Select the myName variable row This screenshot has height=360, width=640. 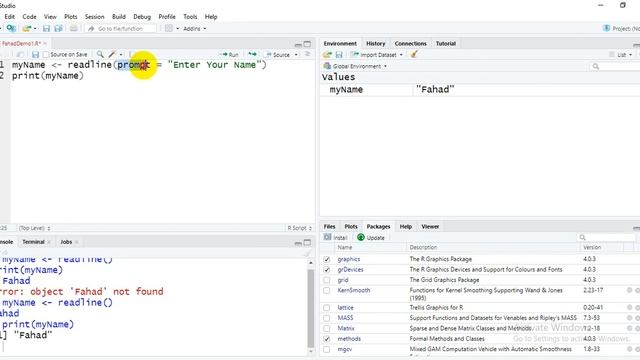coord(480,90)
